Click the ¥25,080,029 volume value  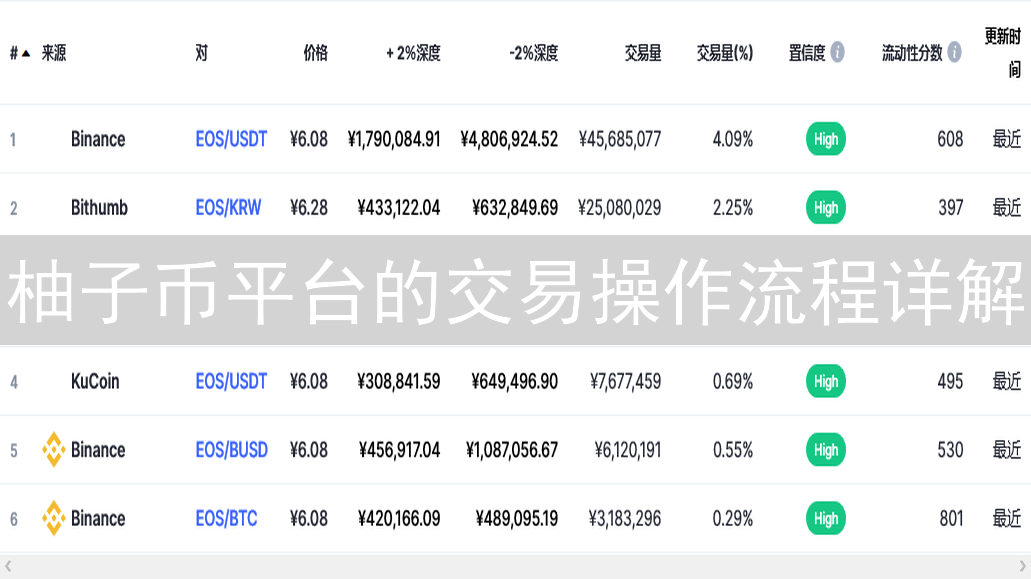pos(619,208)
